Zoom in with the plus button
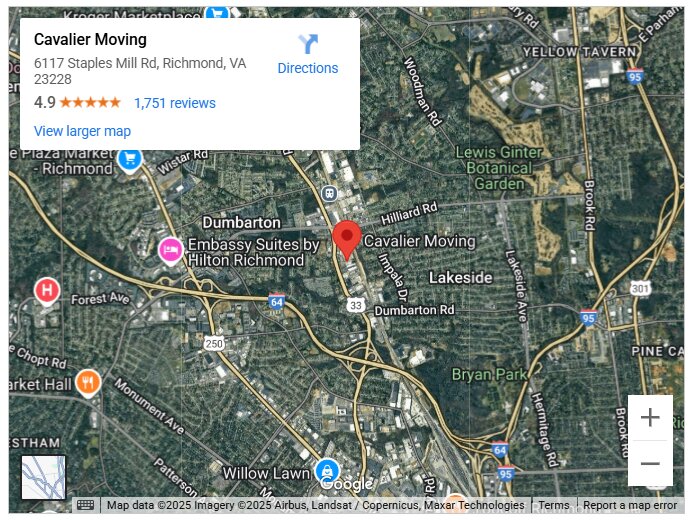This screenshot has height=520, width=697. pos(650,417)
